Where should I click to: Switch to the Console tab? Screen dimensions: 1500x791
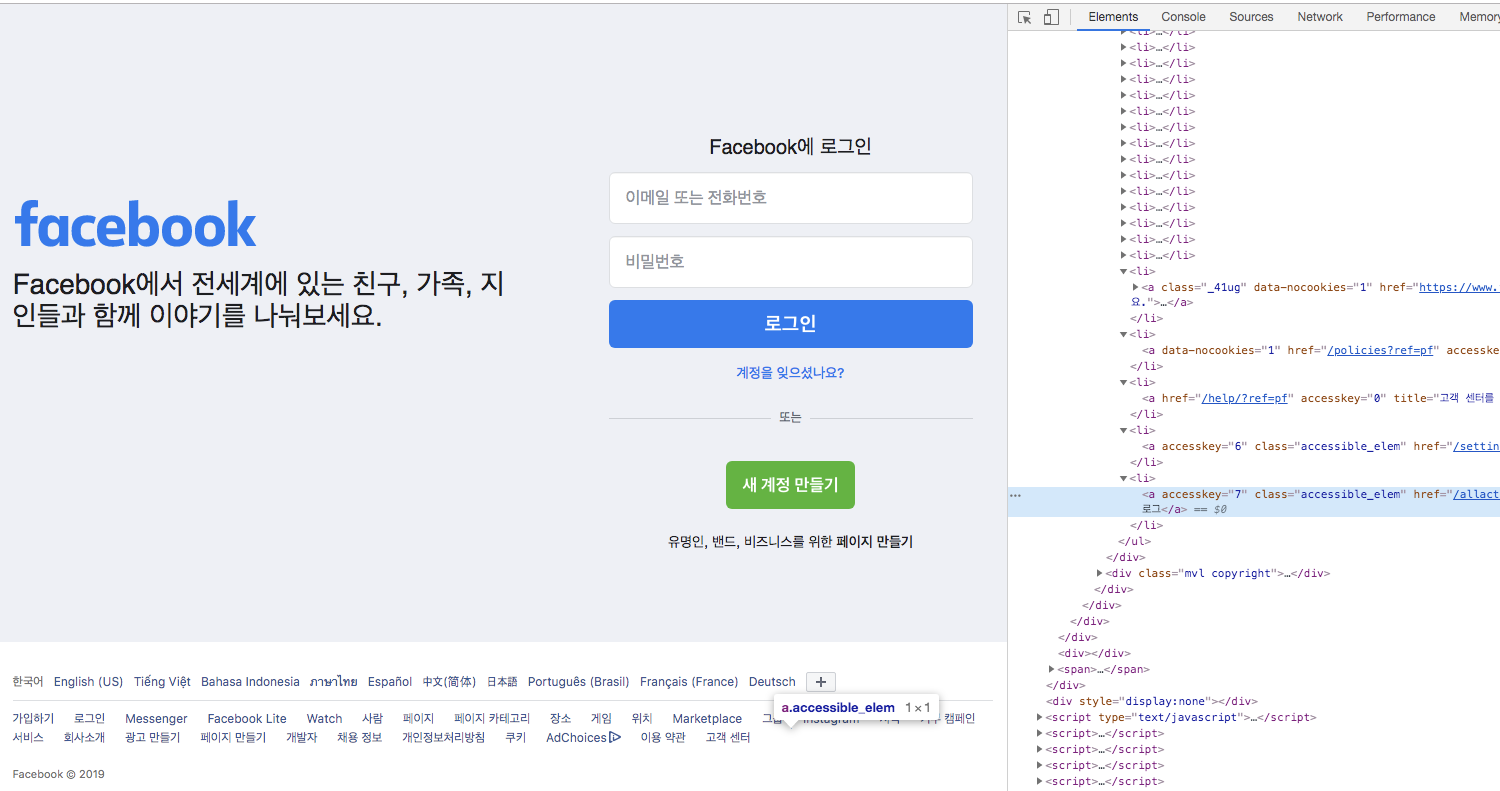coord(1183,17)
